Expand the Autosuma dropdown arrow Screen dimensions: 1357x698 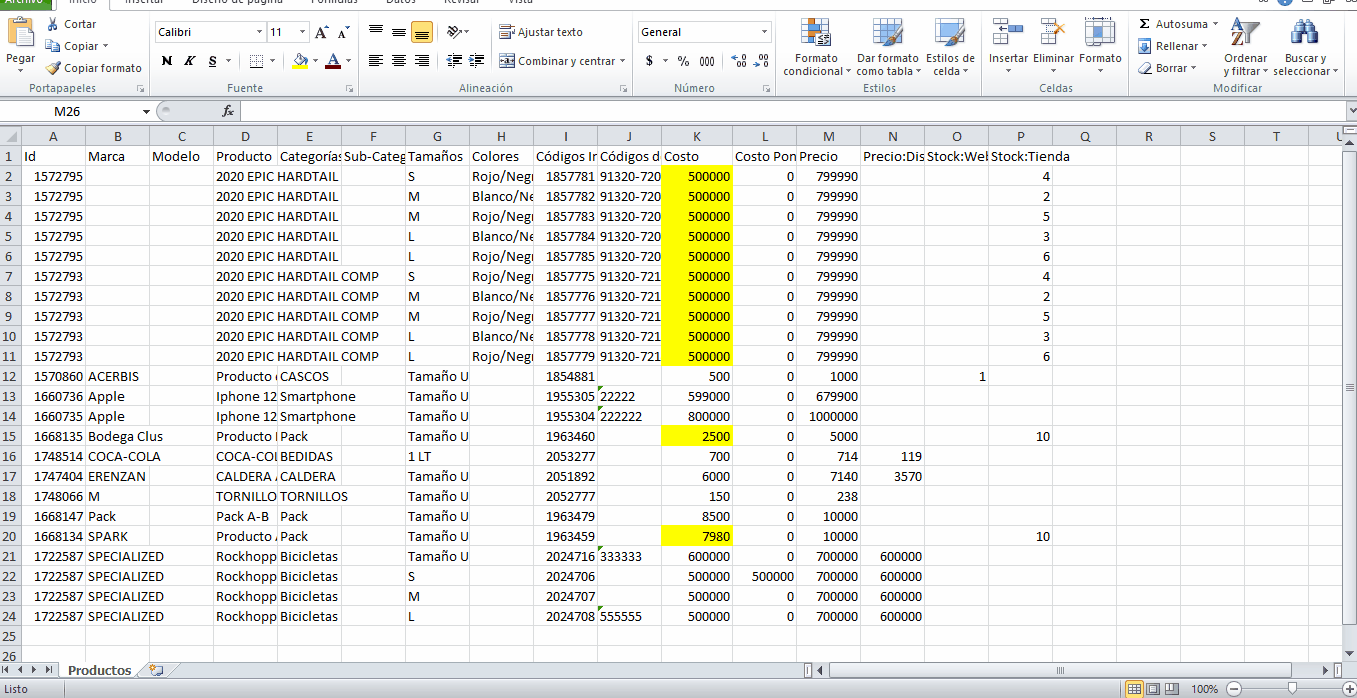1215,24
